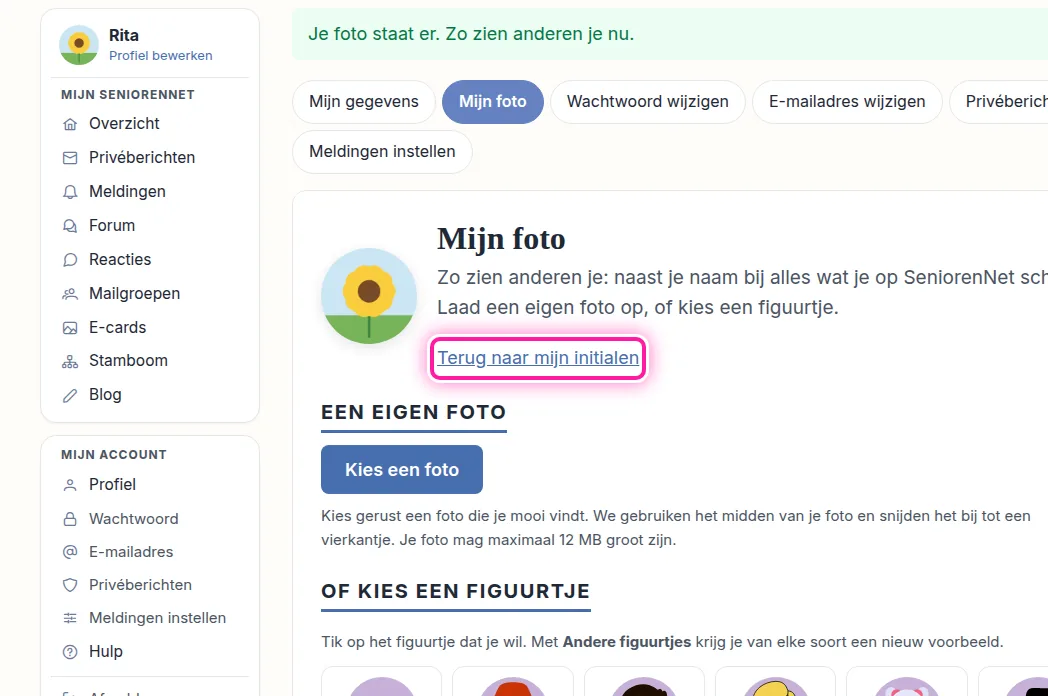Open Profiel under Mijn Account
The height and width of the screenshot is (696, 1048).
112,485
